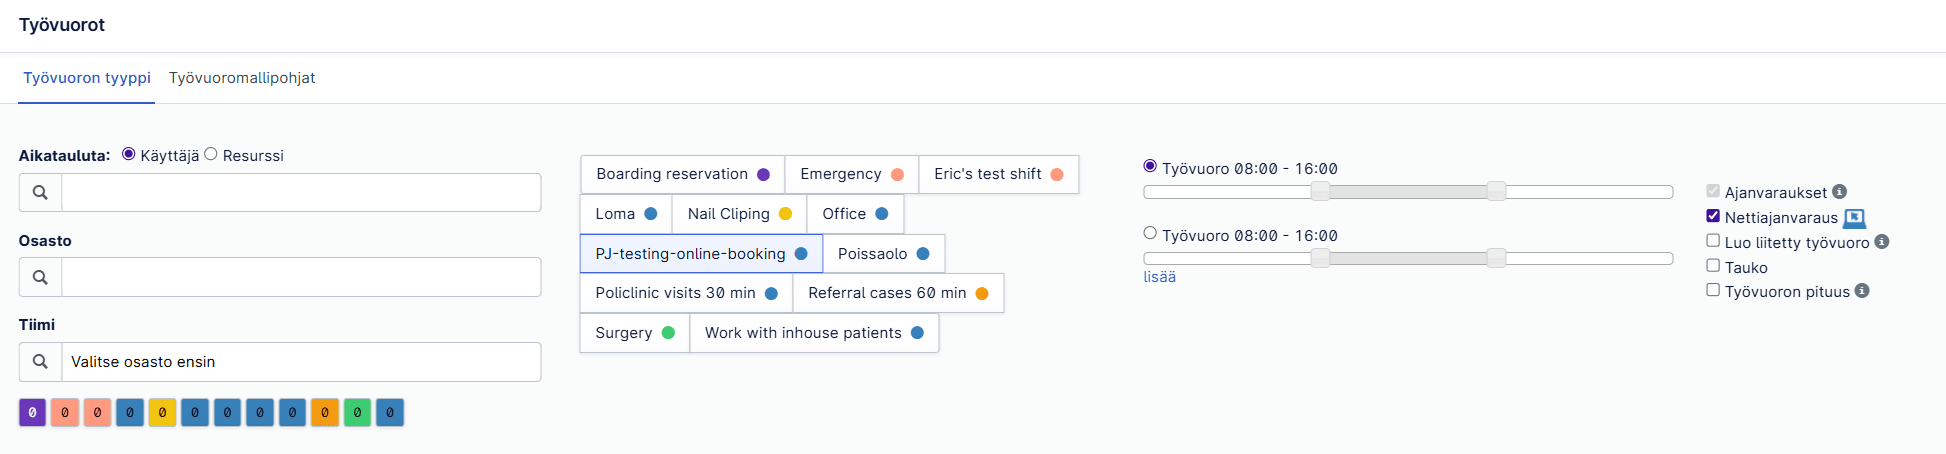Enable the Tauko checkbox
The height and width of the screenshot is (454, 1946).
[x=1713, y=266]
